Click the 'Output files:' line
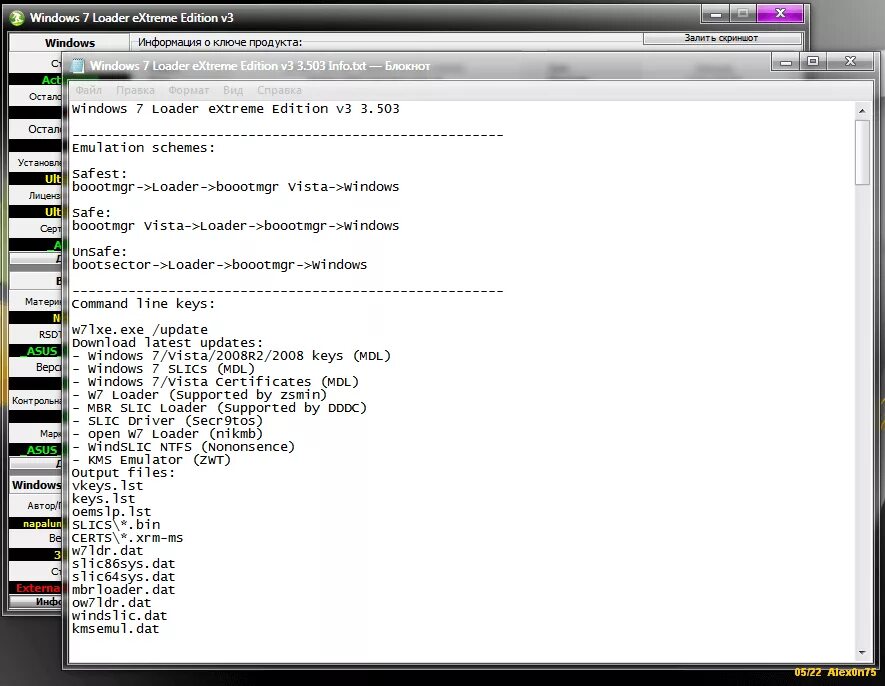Viewport: 885px width, 686px height. coord(123,473)
